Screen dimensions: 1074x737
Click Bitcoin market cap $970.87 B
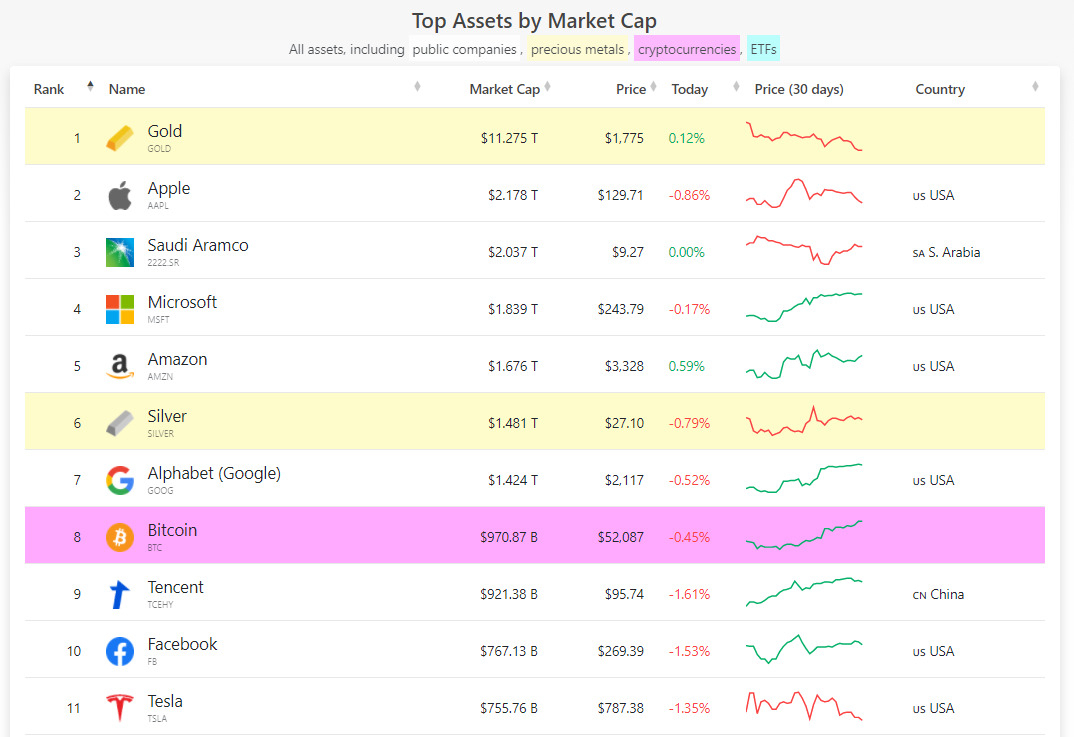[x=509, y=538]
